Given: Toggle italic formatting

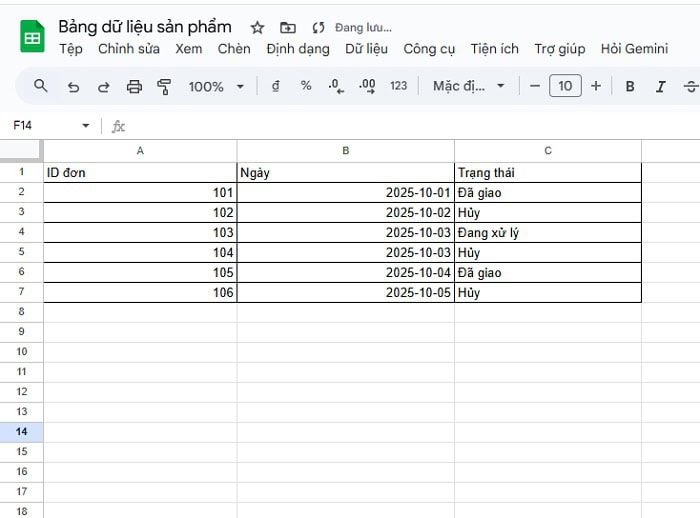Looking at the screenshot, I should [661, 86].
